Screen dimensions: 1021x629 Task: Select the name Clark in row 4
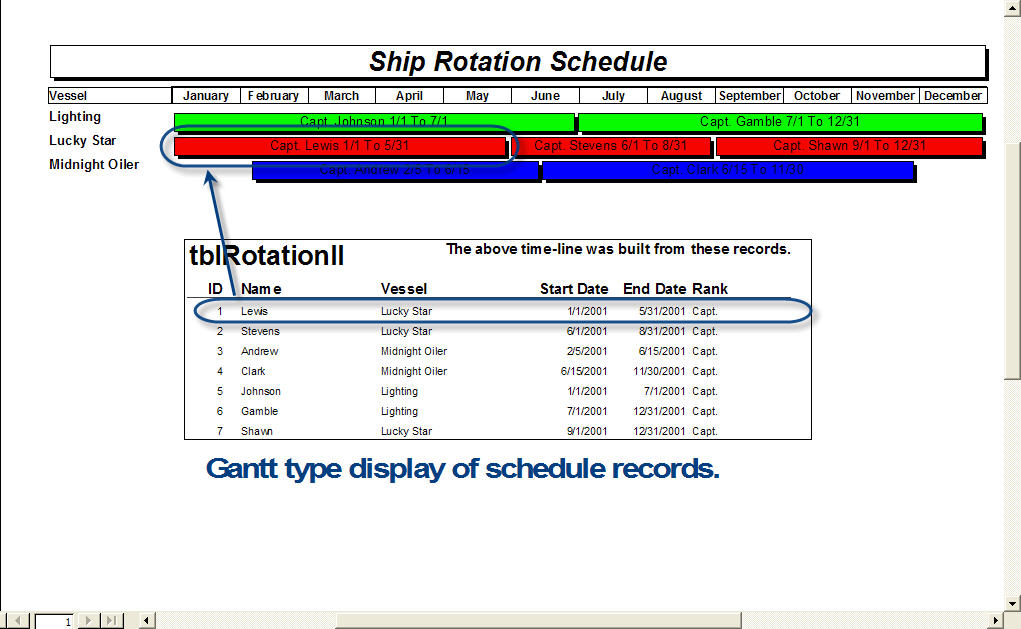pyautogui.click(x=253, y=371)
